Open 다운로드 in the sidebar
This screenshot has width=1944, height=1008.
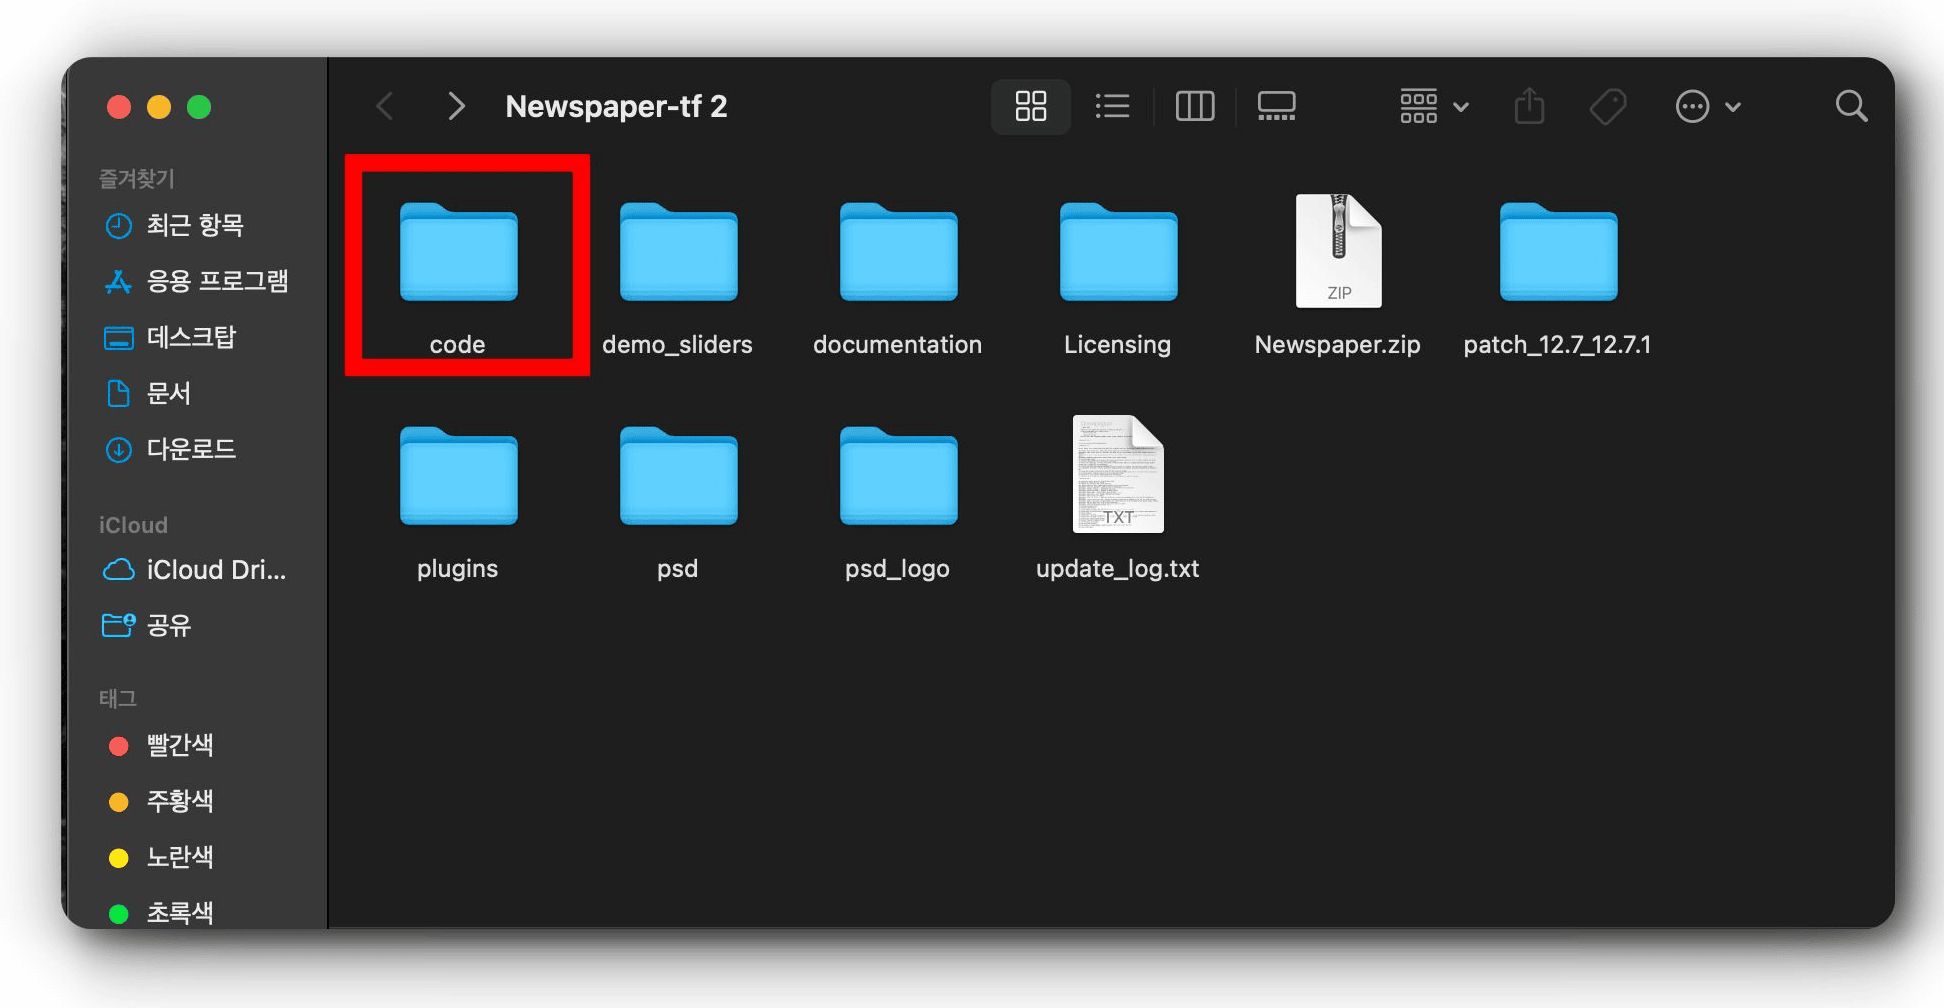190,450
